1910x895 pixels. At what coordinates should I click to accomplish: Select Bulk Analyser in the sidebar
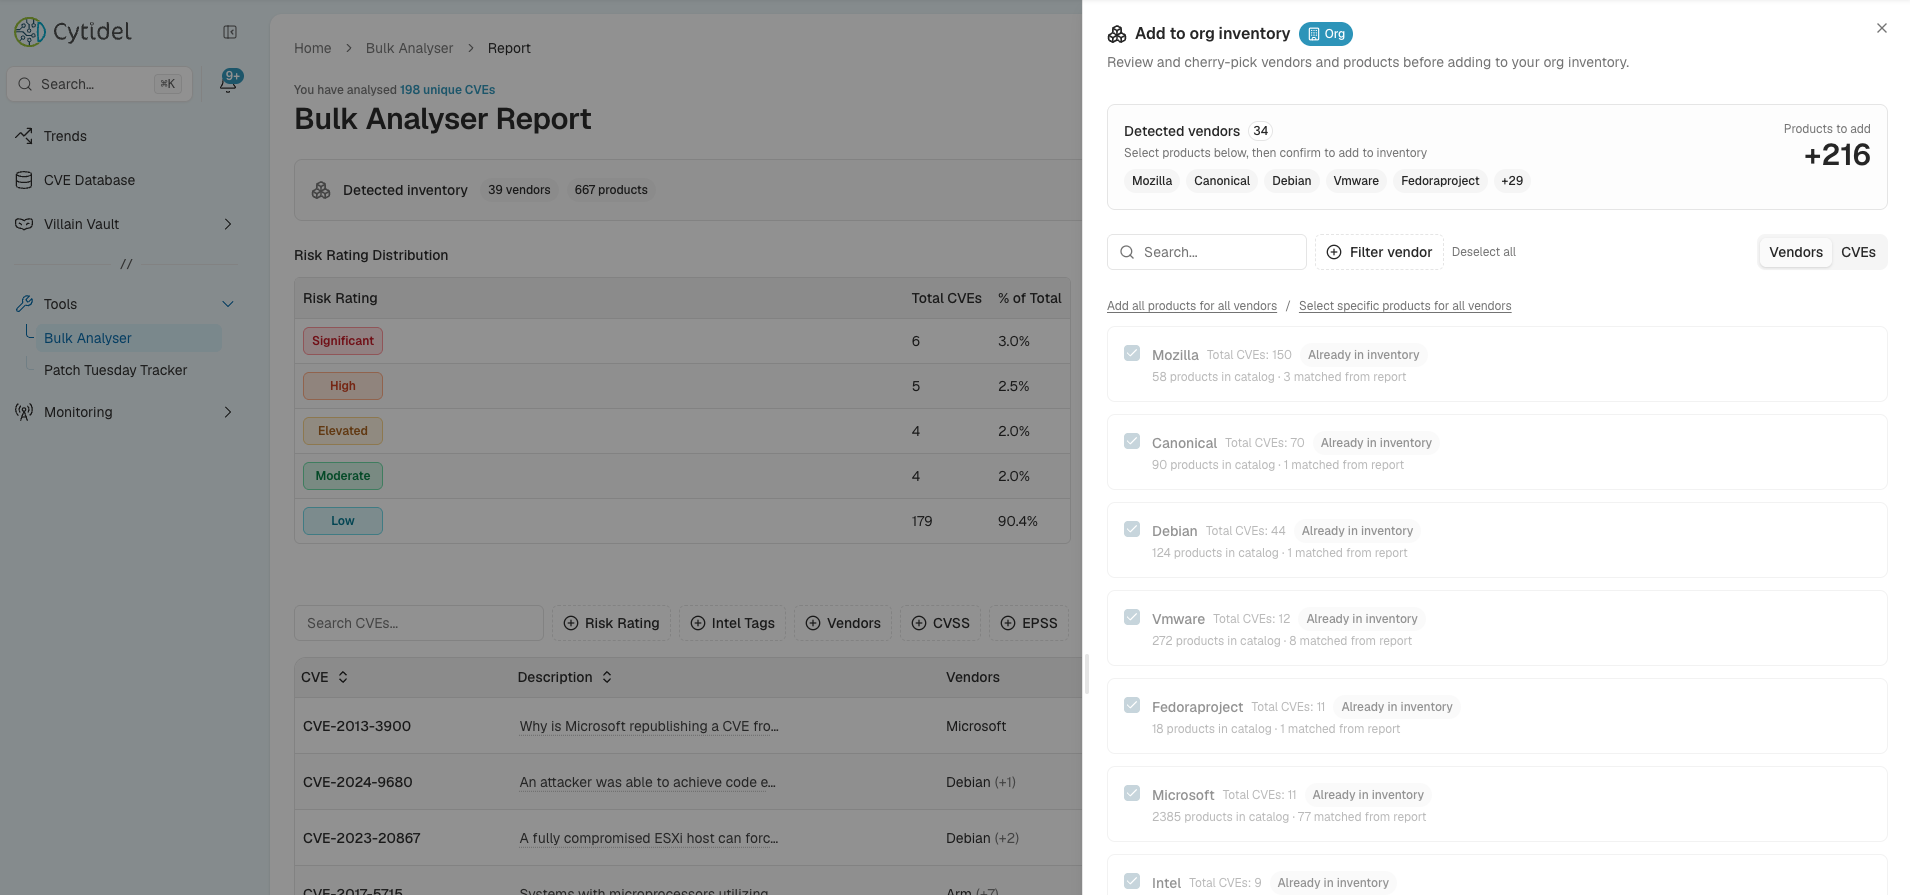pyautogui.click(x=128, y=338)
